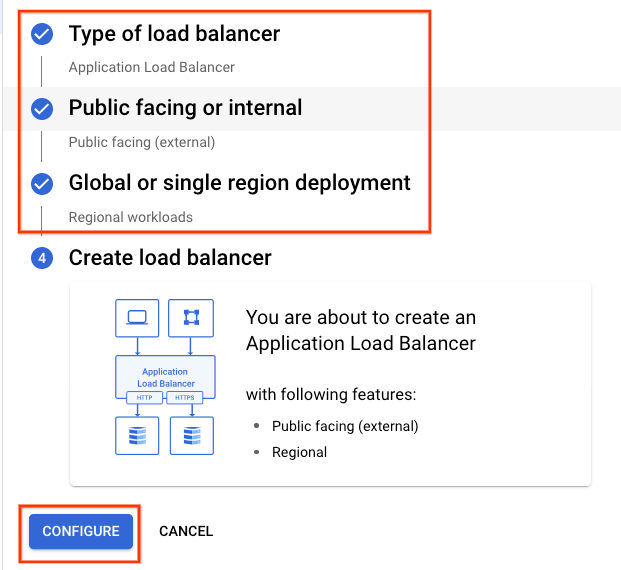Image resolution: width=621 pixels, height=570 pixels.
Task: Click the checkmark beside Global or single region deployment
Action: click(x=42, y=184)
